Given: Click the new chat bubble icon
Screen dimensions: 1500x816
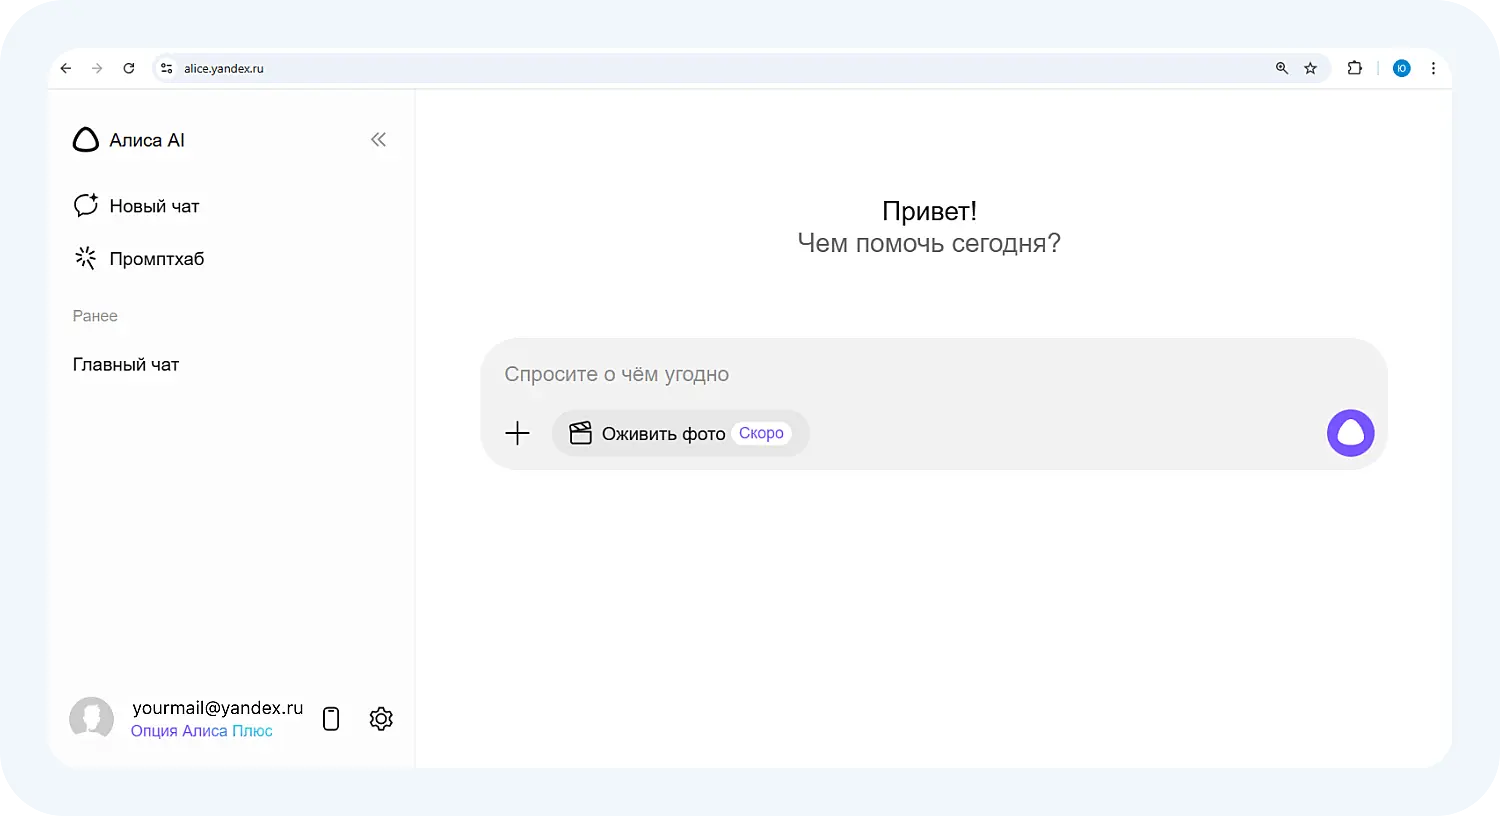Looking at the screenshot, I should coord(86,205).
